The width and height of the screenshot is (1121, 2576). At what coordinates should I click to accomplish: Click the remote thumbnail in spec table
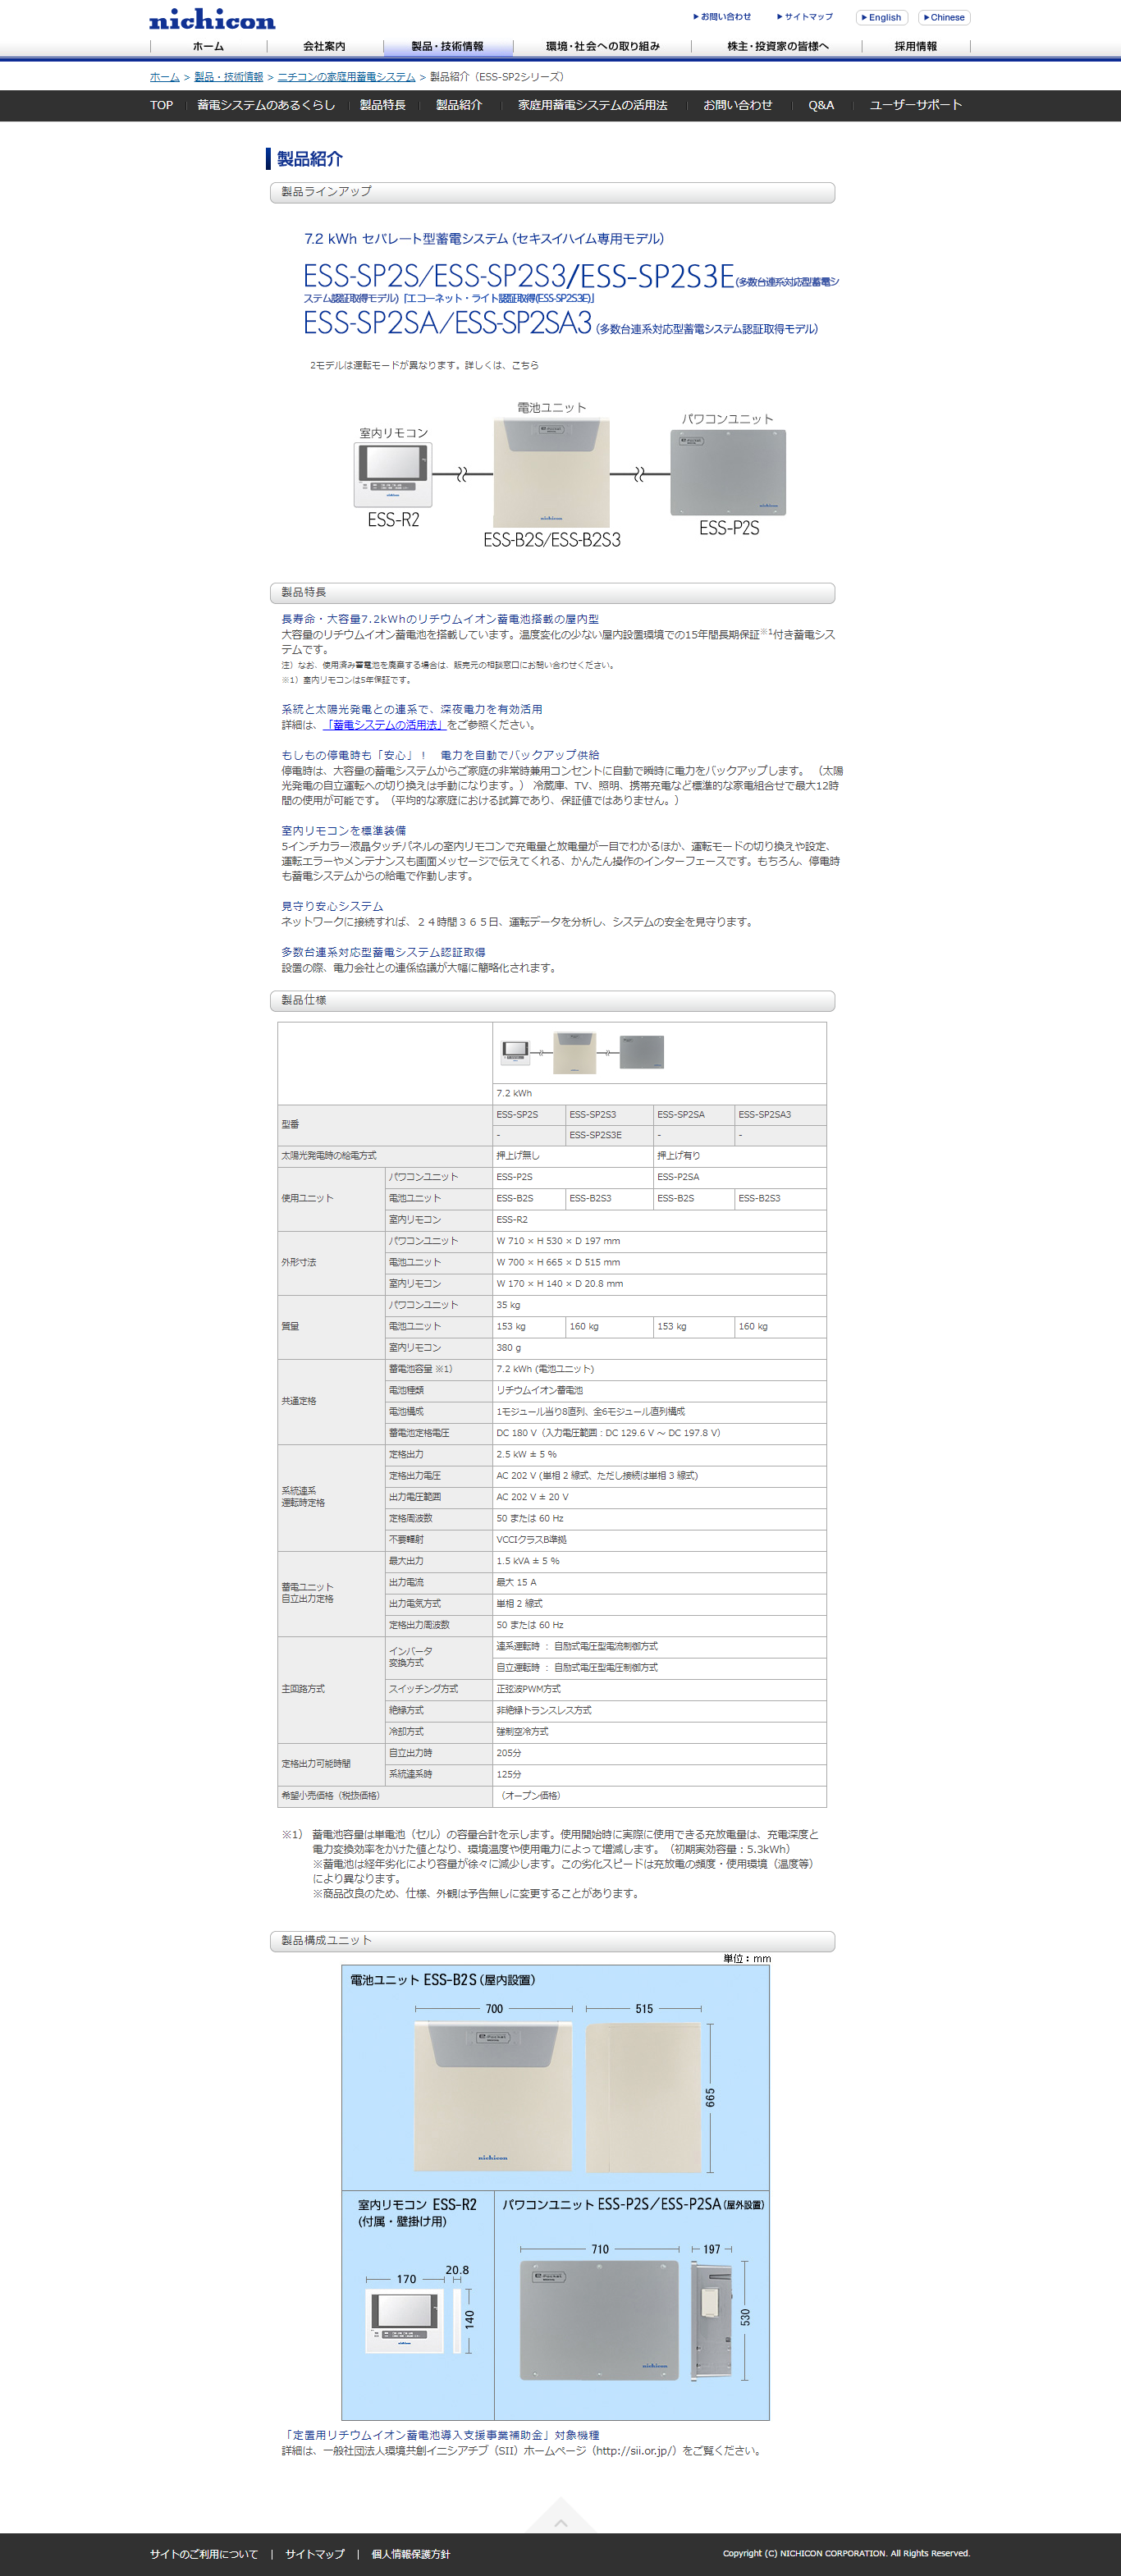(x=516, y=1052)
